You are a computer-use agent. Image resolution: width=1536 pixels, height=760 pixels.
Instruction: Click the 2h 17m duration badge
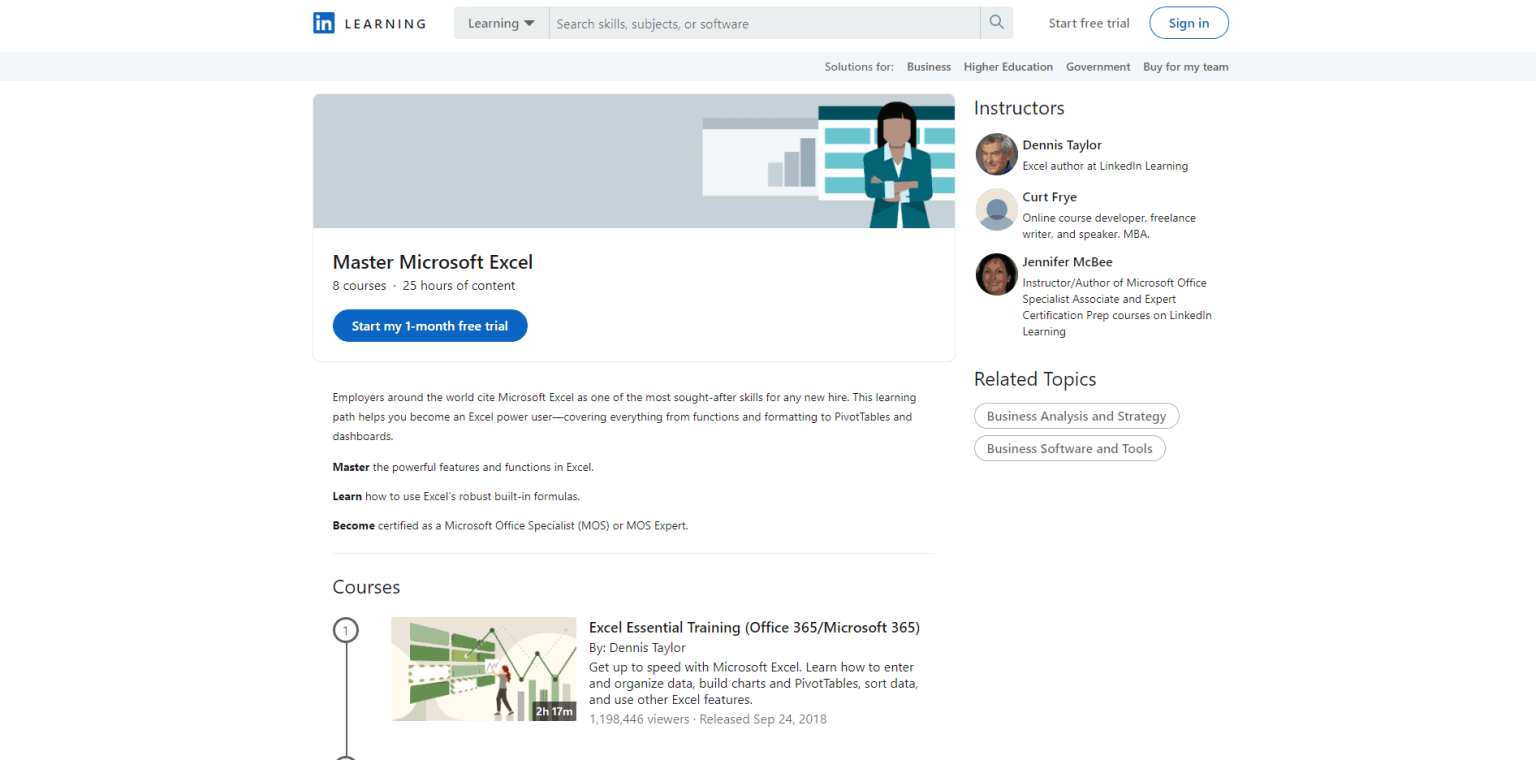tap(553, 711)
